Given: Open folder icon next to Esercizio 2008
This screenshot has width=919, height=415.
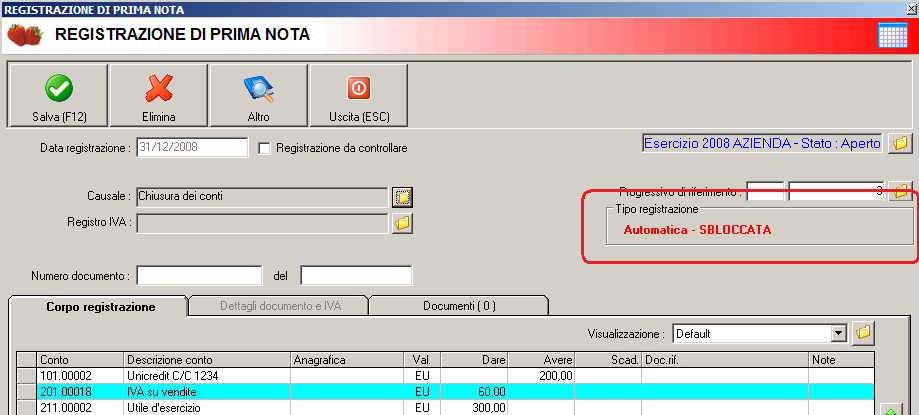Looking at the screenshot, I should click(900, 143).
